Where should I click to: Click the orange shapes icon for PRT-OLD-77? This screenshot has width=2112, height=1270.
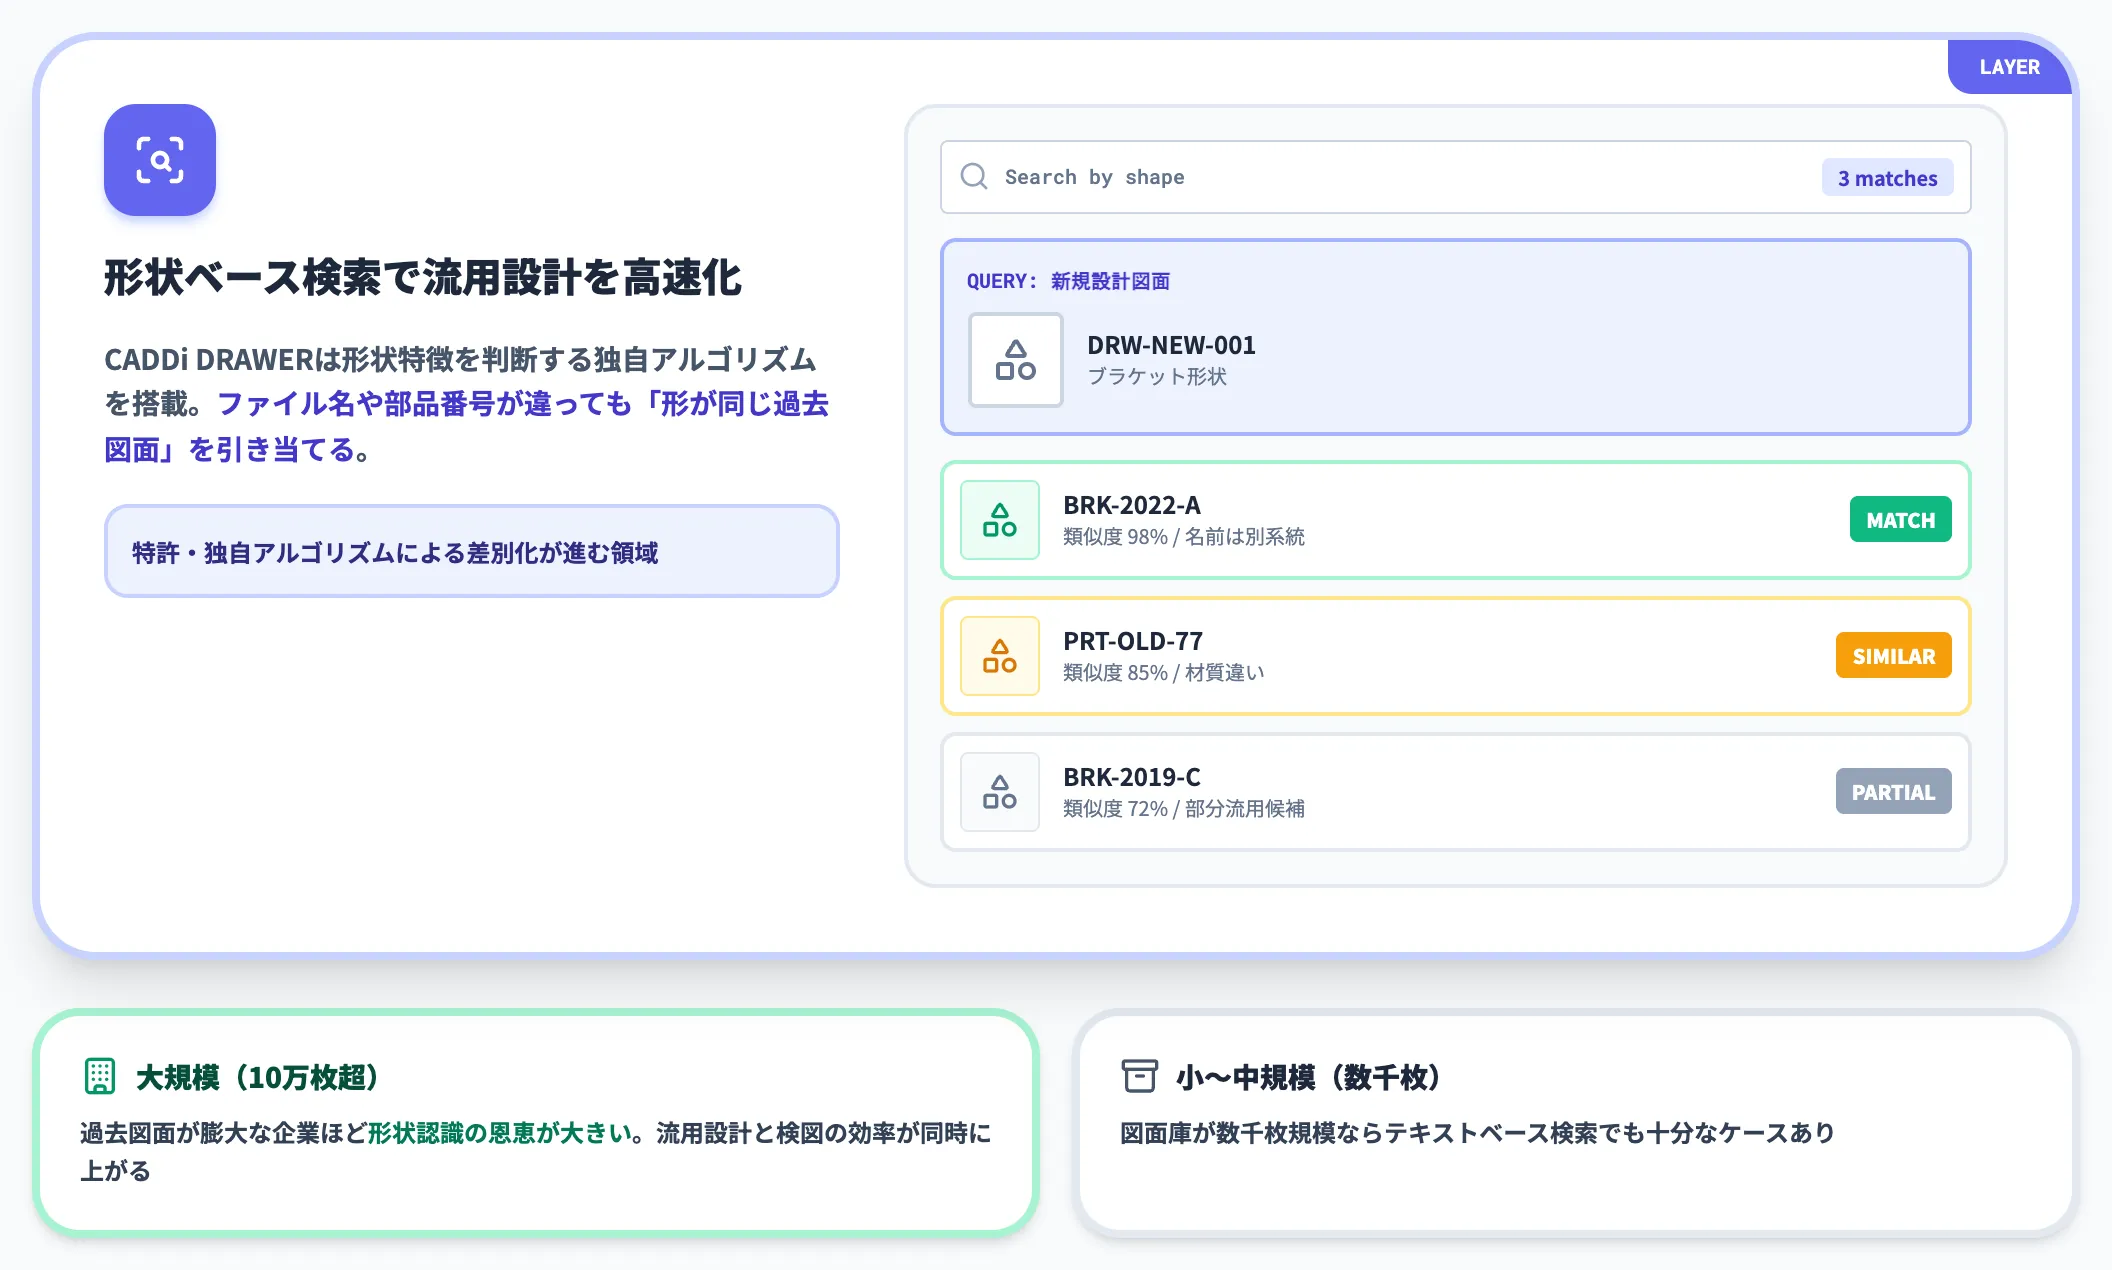[x=1000, y=656]
